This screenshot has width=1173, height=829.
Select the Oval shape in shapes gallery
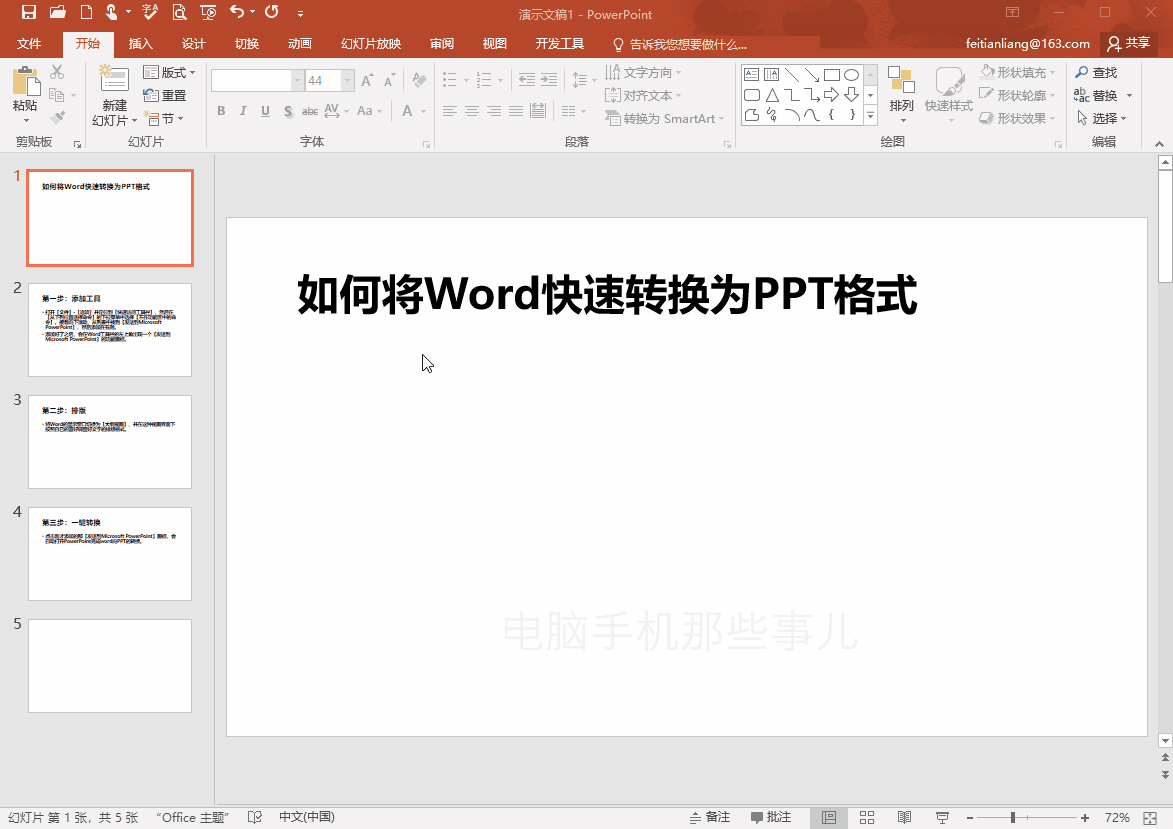[851, 75]
